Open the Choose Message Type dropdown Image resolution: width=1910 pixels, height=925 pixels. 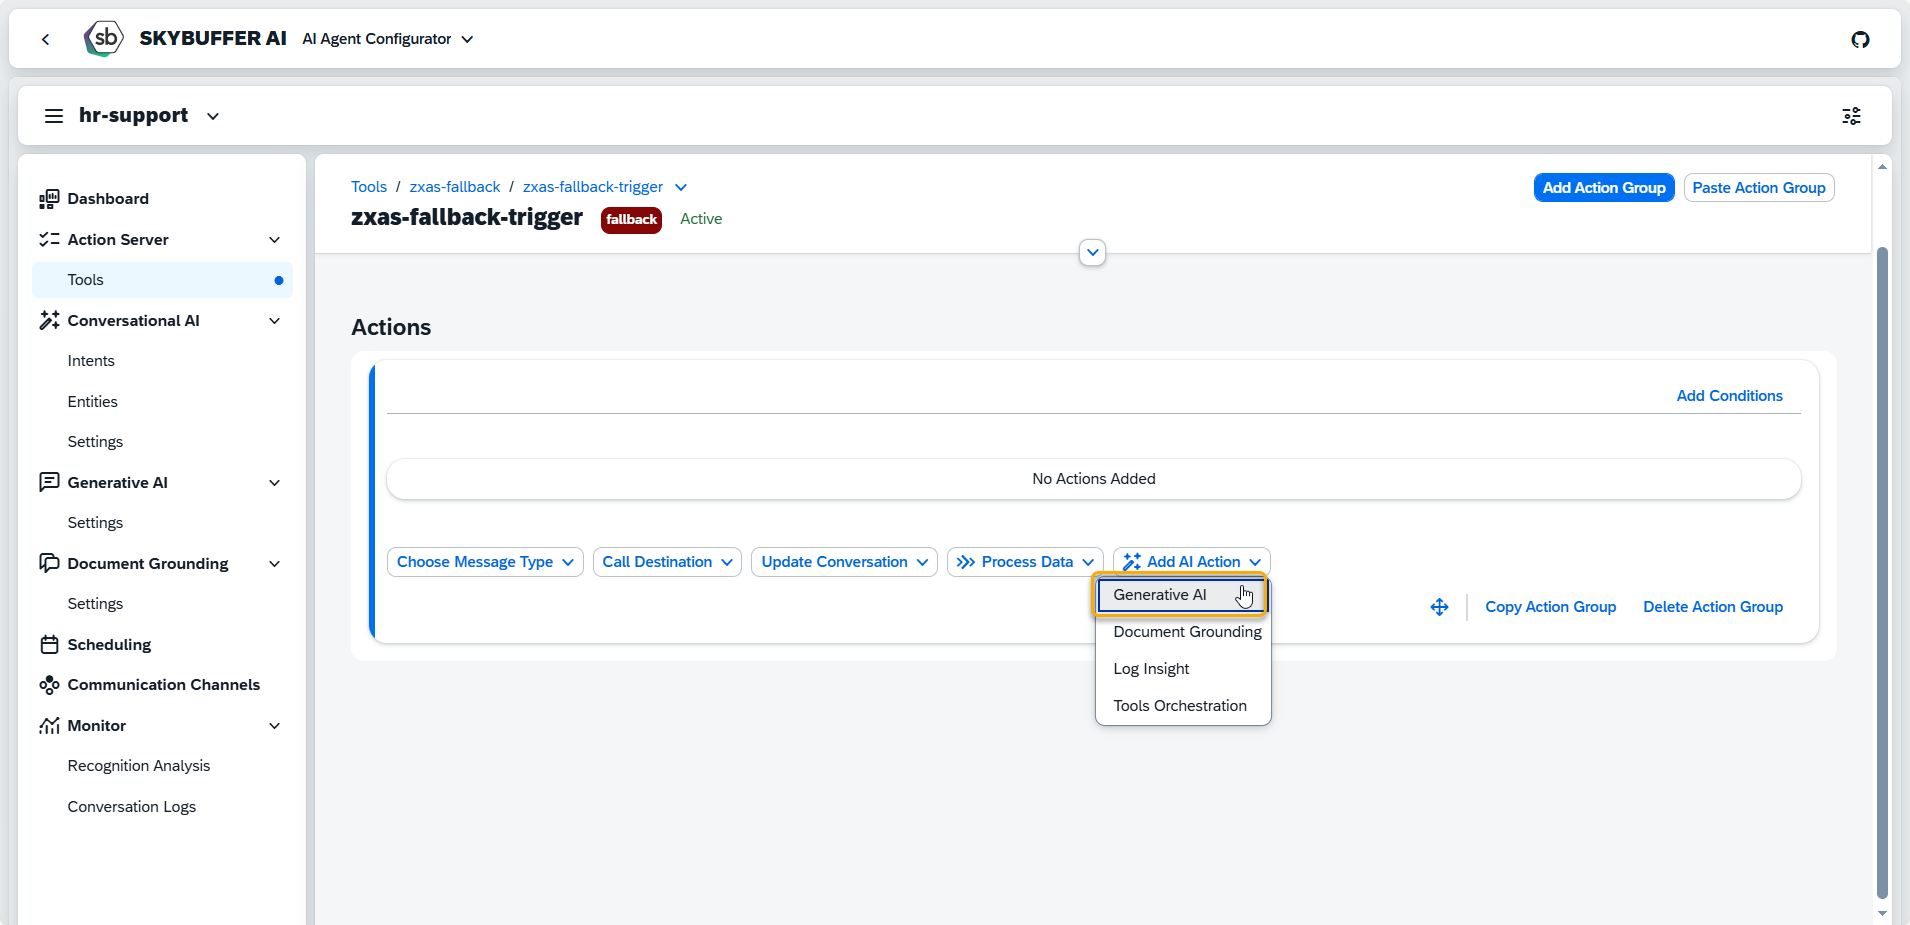coord(485,562)
